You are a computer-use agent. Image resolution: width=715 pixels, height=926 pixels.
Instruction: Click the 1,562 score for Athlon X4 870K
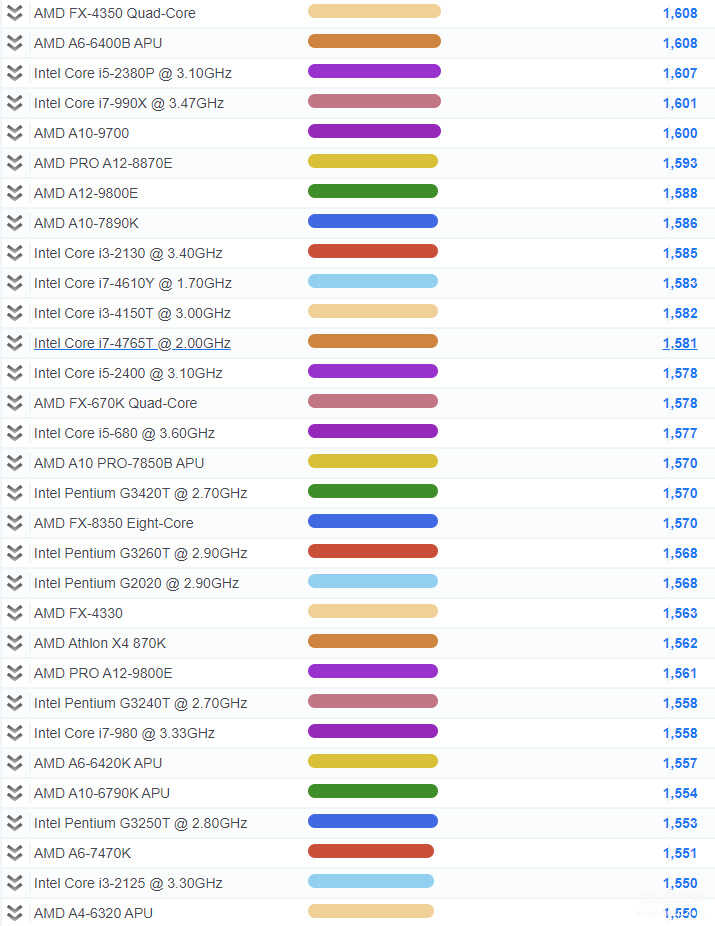[680, 643]
